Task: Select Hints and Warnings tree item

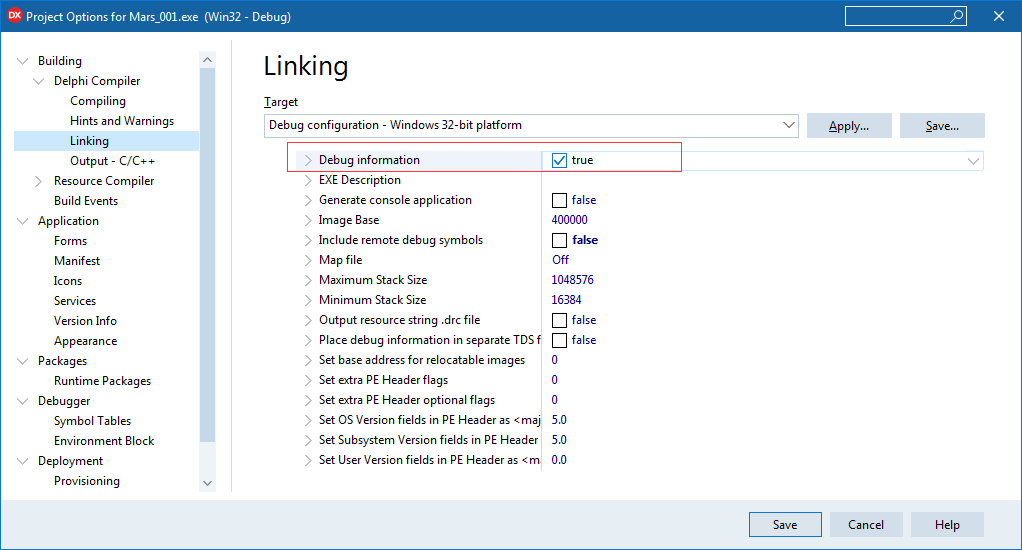Action: tap(122, 121)
